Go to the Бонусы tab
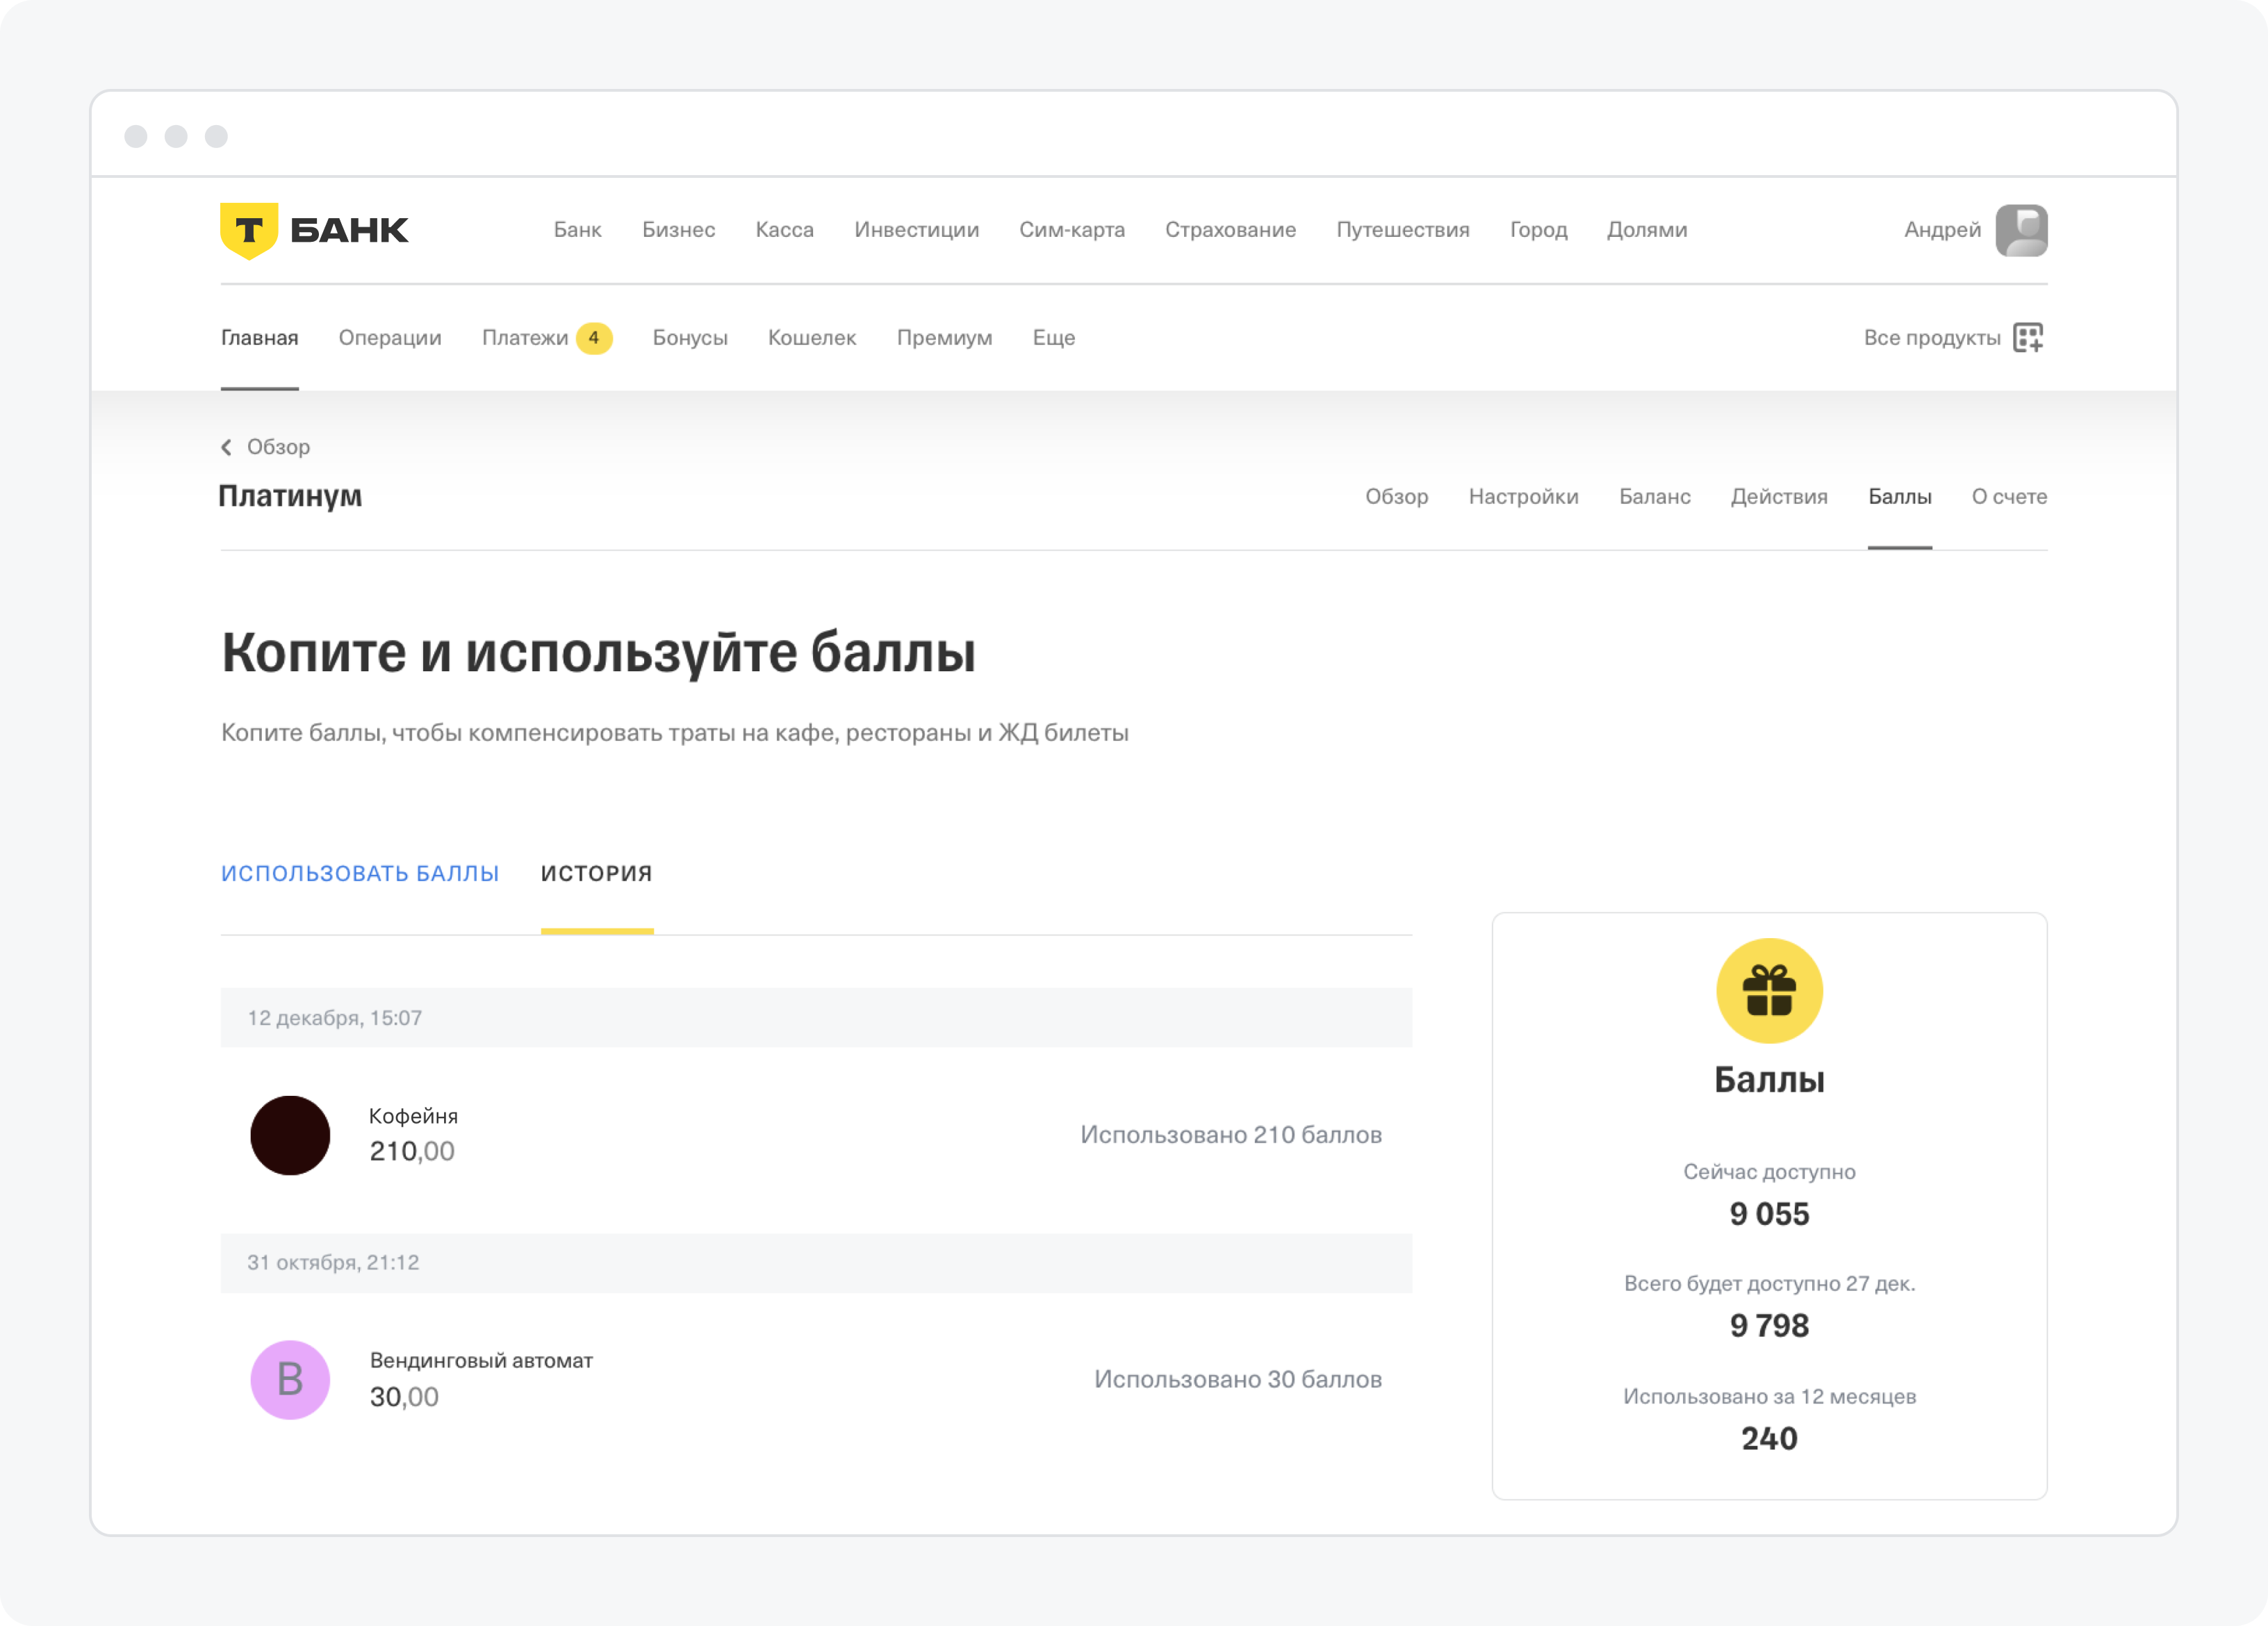The image size is (2268, 1626). [x=690, y=338]
